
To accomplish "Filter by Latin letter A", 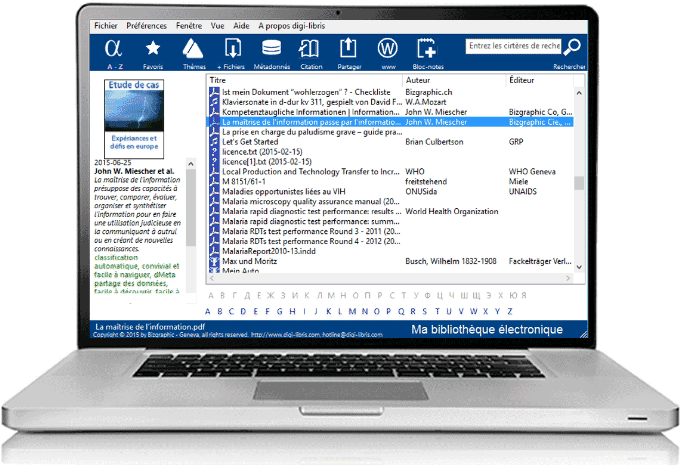I will [x=207, y=311].
